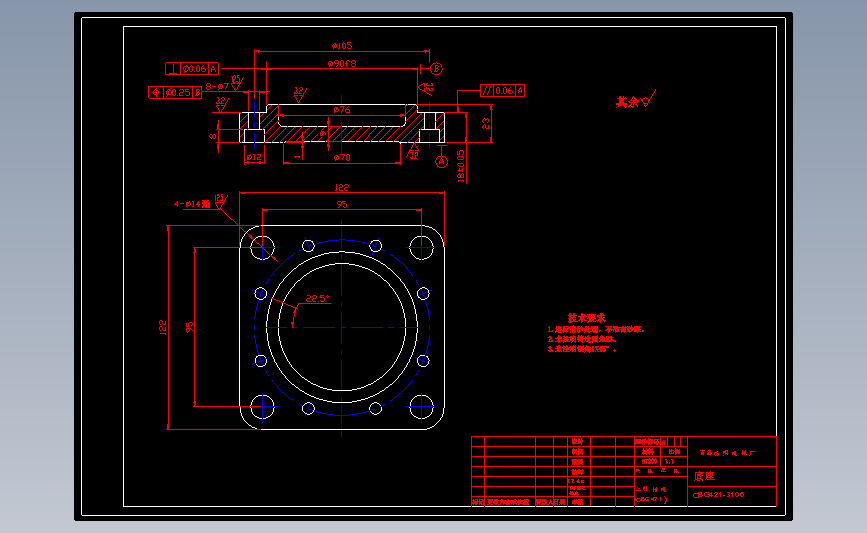Select the 1:1 scale cell

tap(669, 462)
